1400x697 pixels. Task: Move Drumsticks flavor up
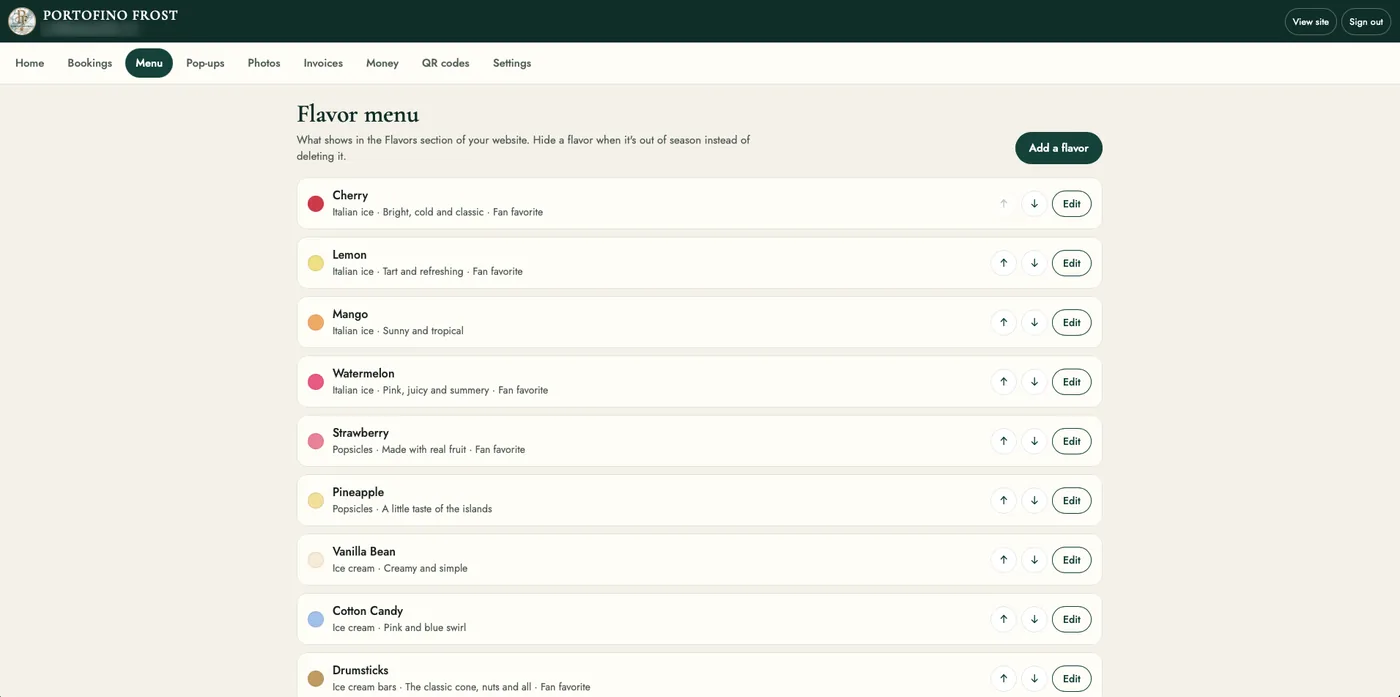(1003, 678)
